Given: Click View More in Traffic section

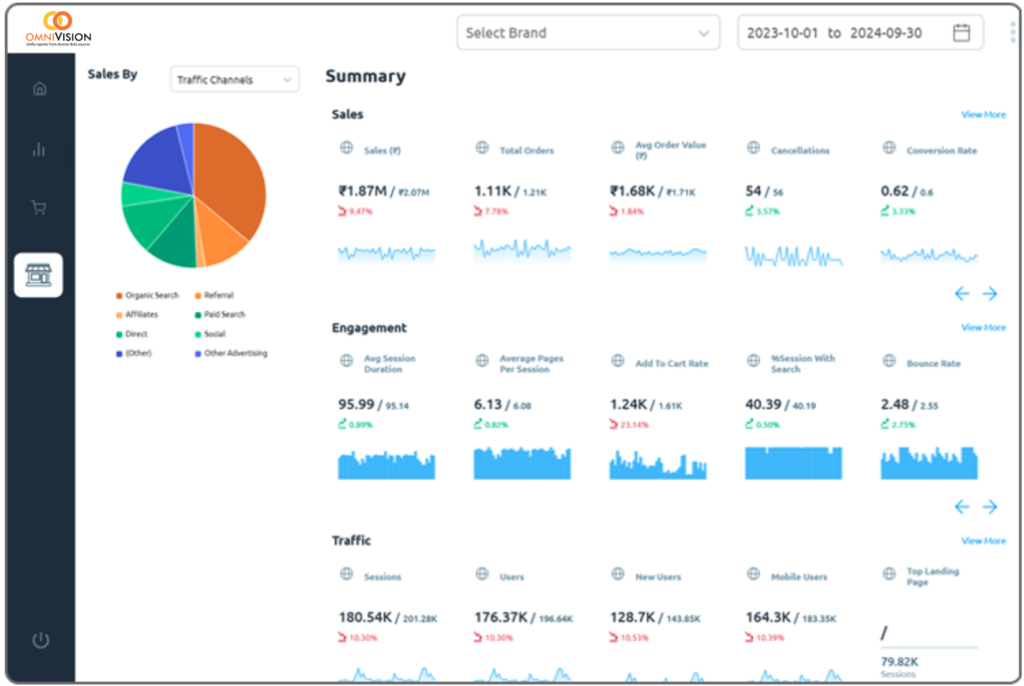Looking at the screenshot, I should [983, 541].
